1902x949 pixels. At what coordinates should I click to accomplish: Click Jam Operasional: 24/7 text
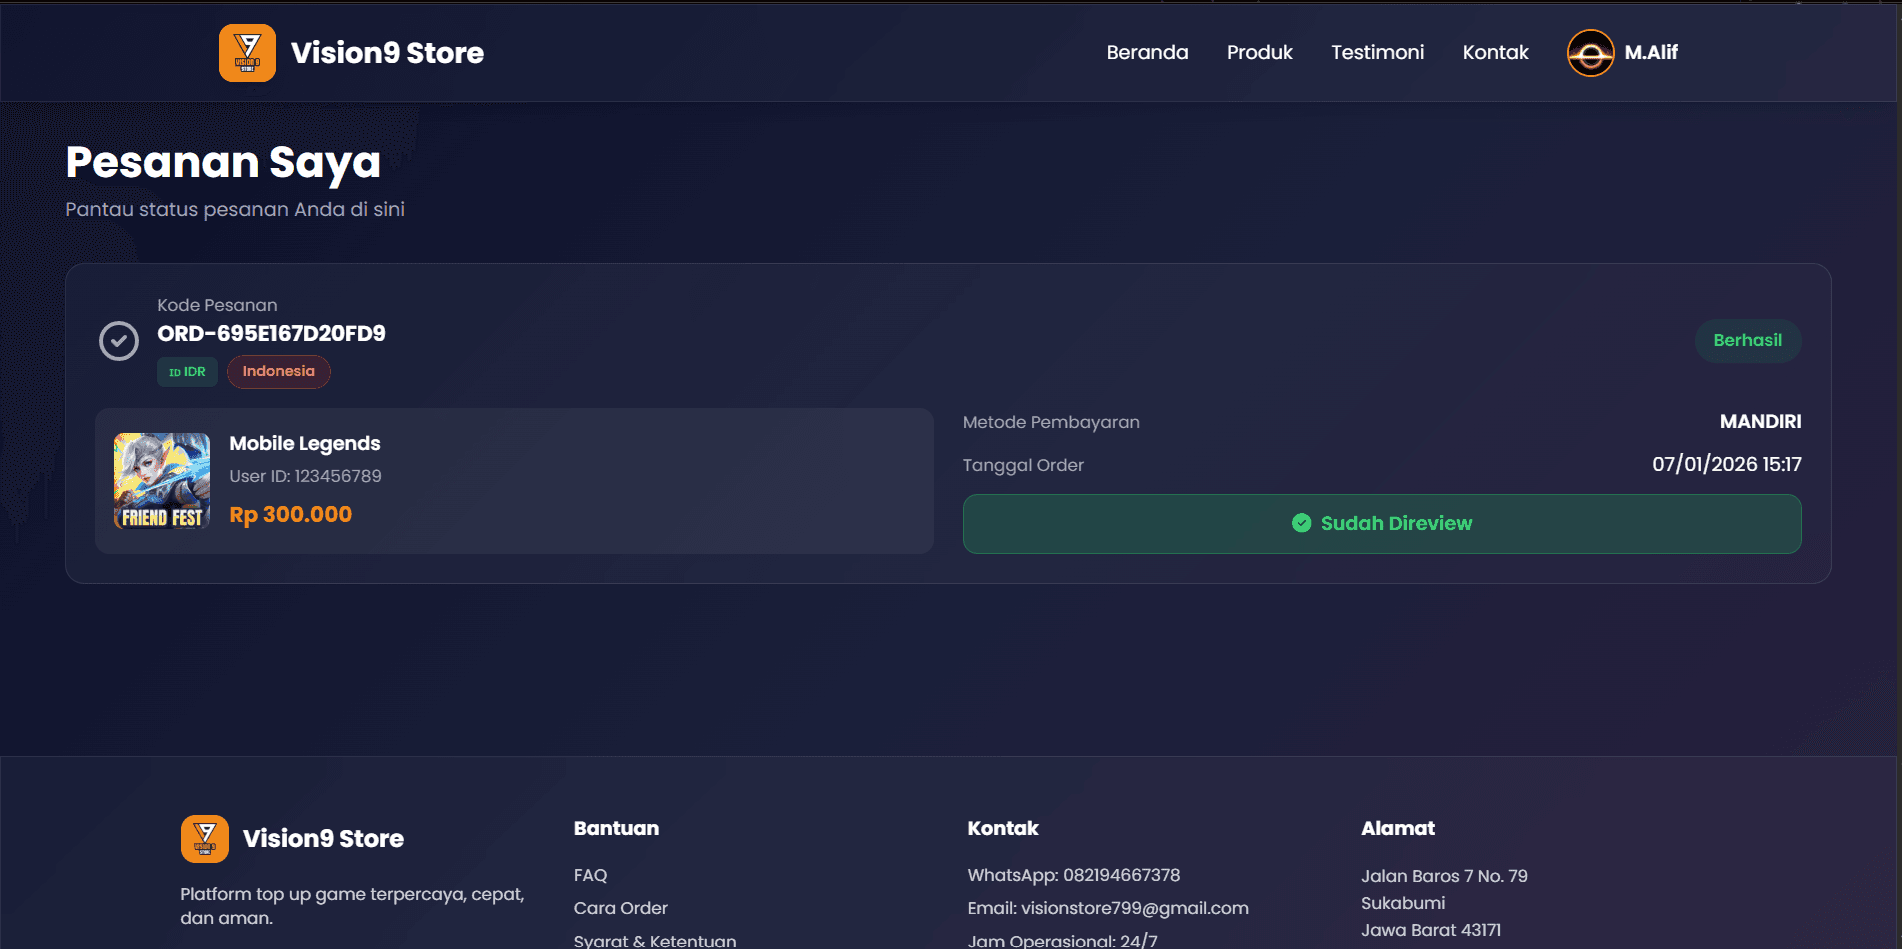[x=1062, y=940]
